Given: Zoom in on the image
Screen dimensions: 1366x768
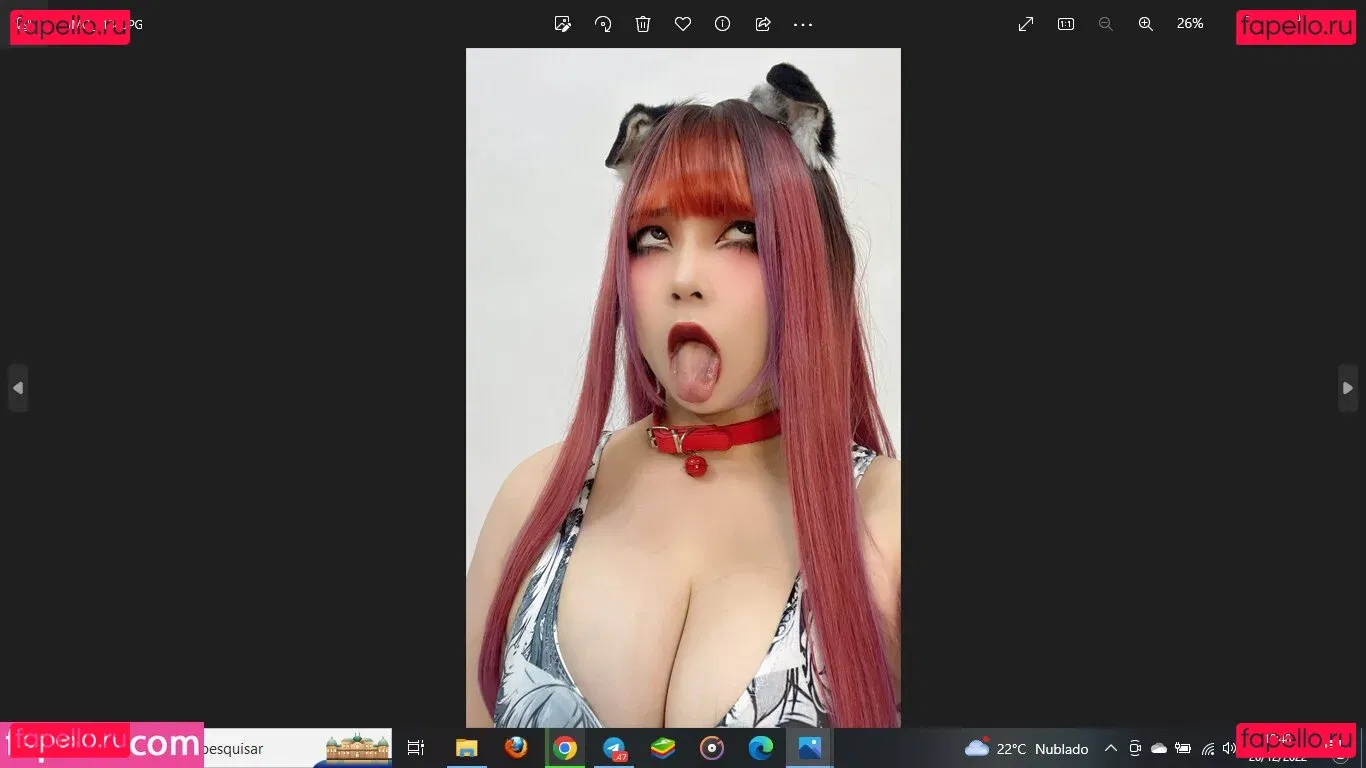Looking at the screenshot, I should 1145,23.
